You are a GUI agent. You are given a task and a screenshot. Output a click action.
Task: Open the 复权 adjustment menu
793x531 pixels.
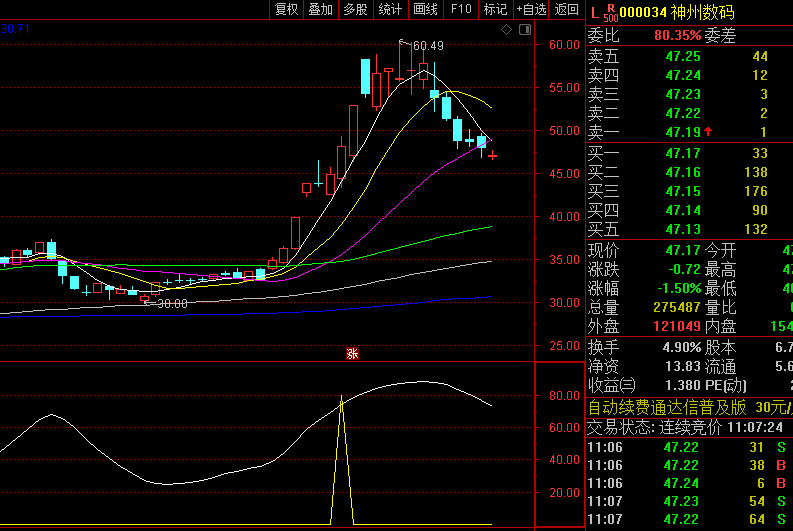(287, 10)
